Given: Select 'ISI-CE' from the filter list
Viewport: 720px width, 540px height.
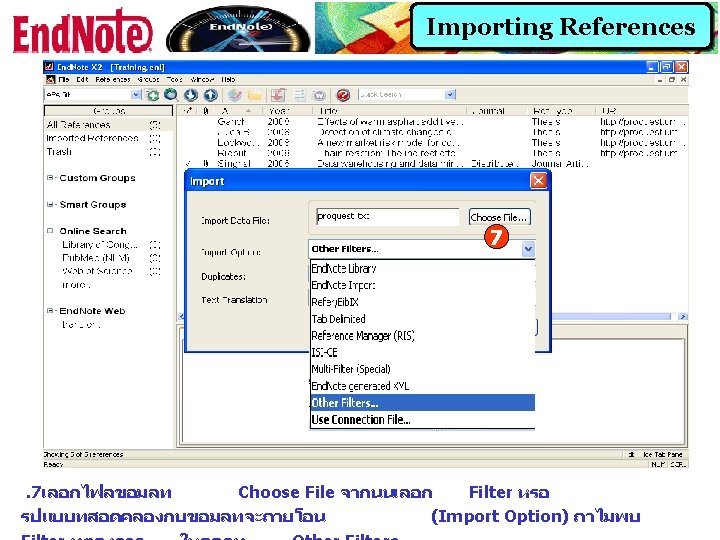Looking at the screenshot, I should click(422, 352).
